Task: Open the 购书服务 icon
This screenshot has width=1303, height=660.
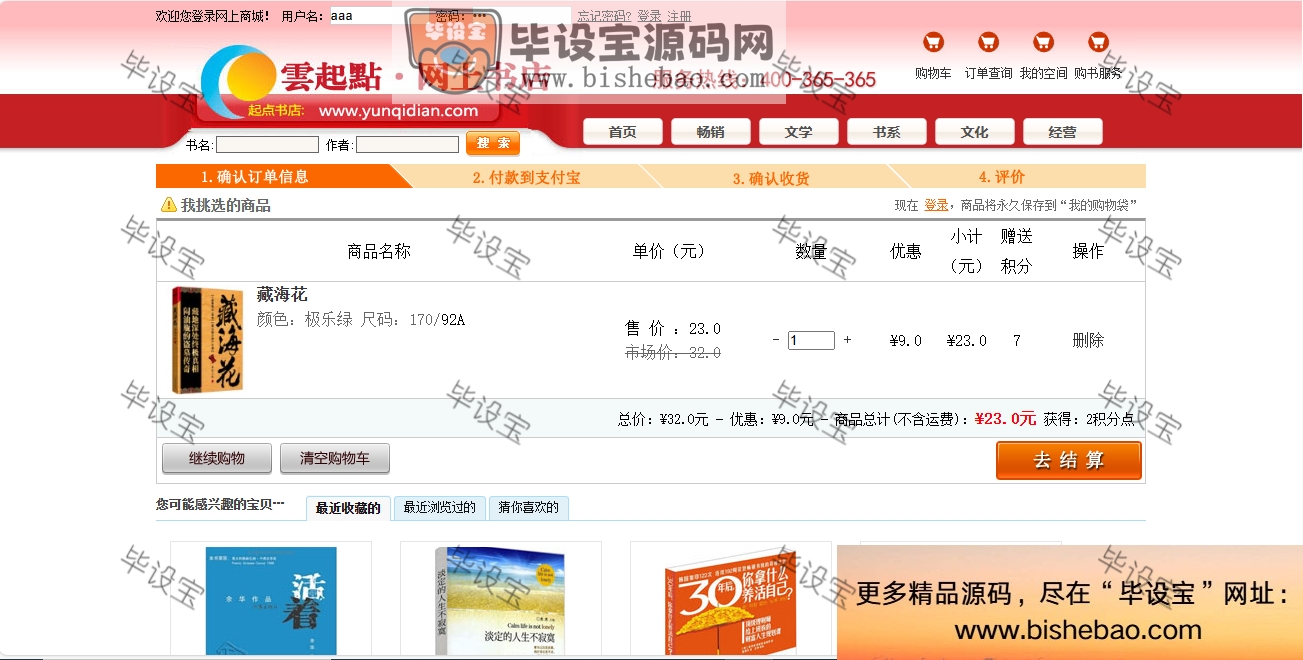Action: (x=1098, y=42)
